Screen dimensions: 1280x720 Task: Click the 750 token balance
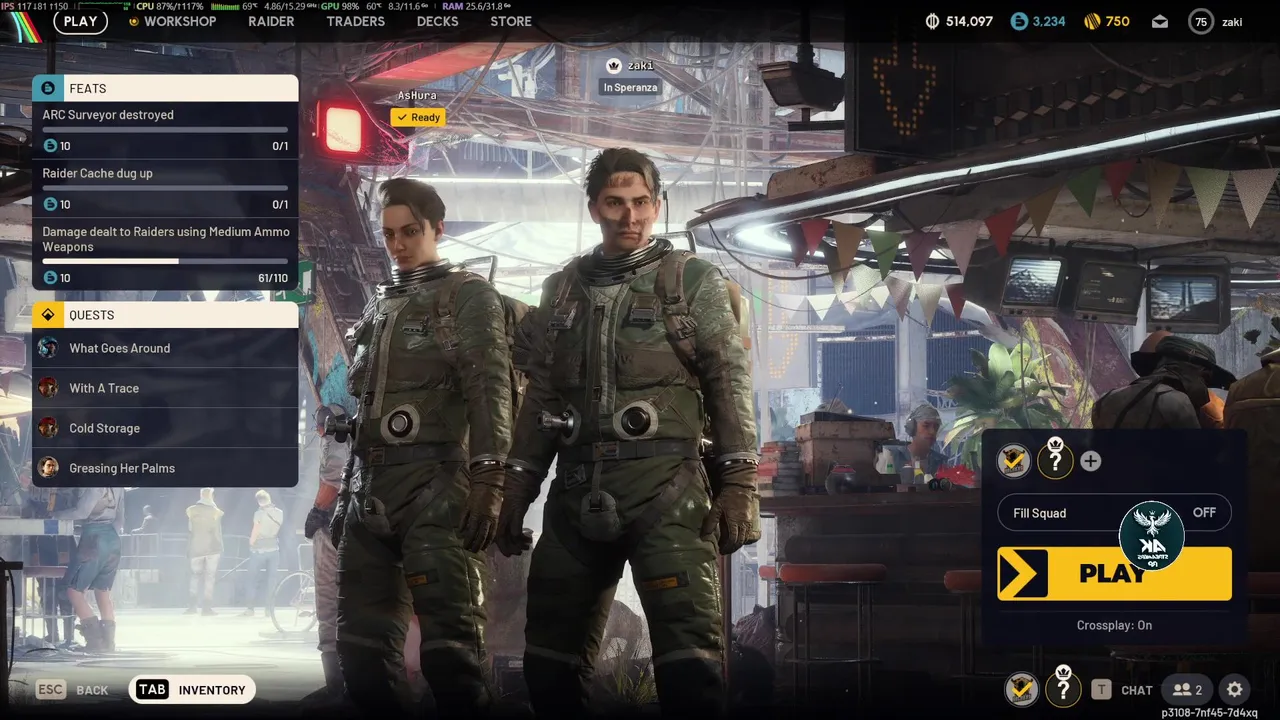(1118, 21)
